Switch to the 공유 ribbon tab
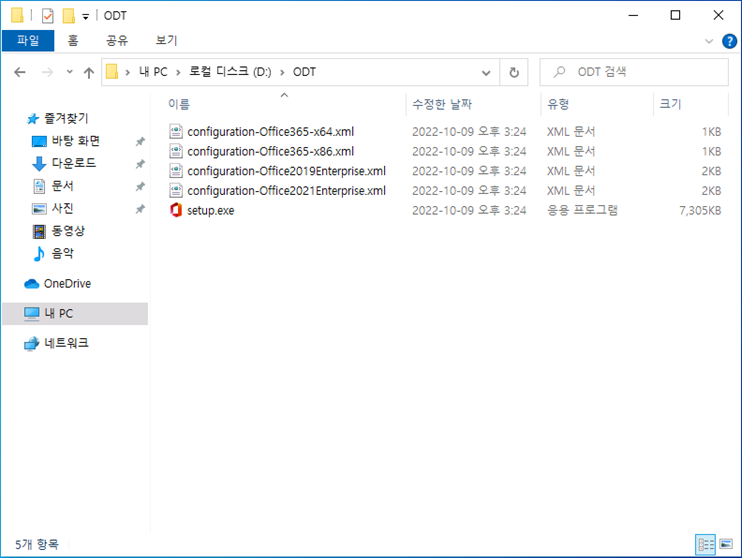This screenshot has height=558, width=742. [x=117, y=40]
